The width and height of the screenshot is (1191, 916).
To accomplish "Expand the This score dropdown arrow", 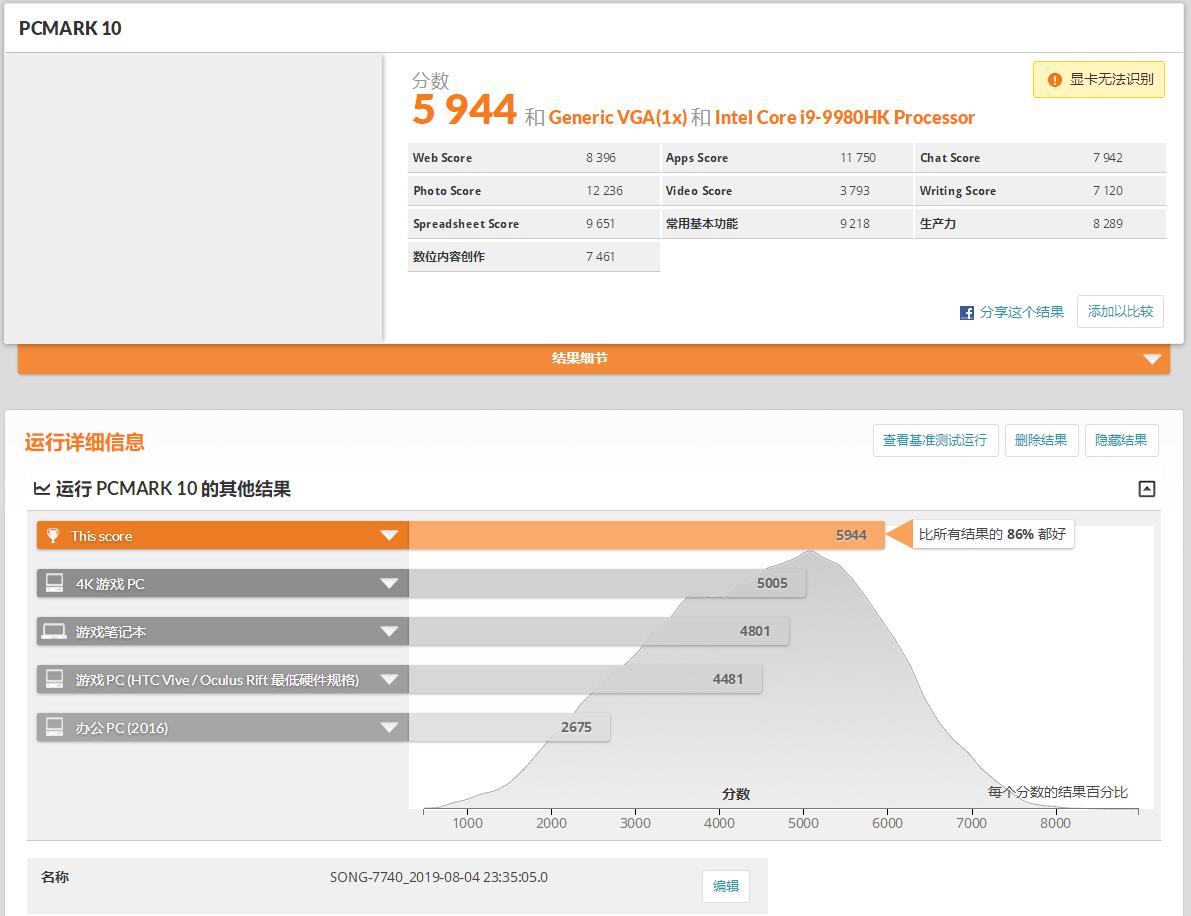I will pos(389,536).
